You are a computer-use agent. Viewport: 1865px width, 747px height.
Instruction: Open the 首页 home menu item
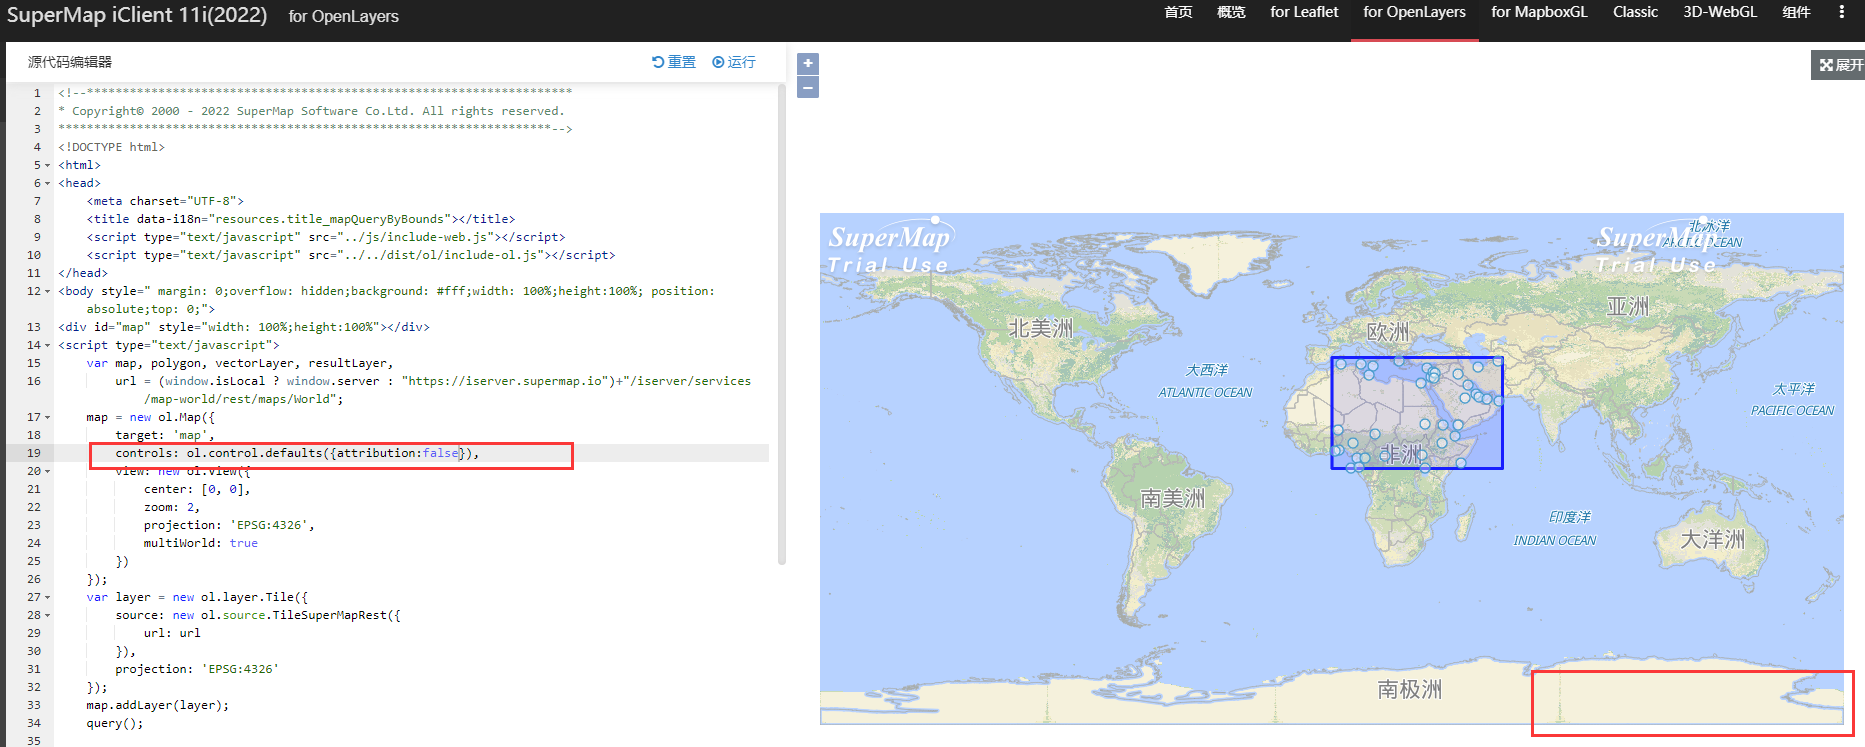[x=1178, y=12]
